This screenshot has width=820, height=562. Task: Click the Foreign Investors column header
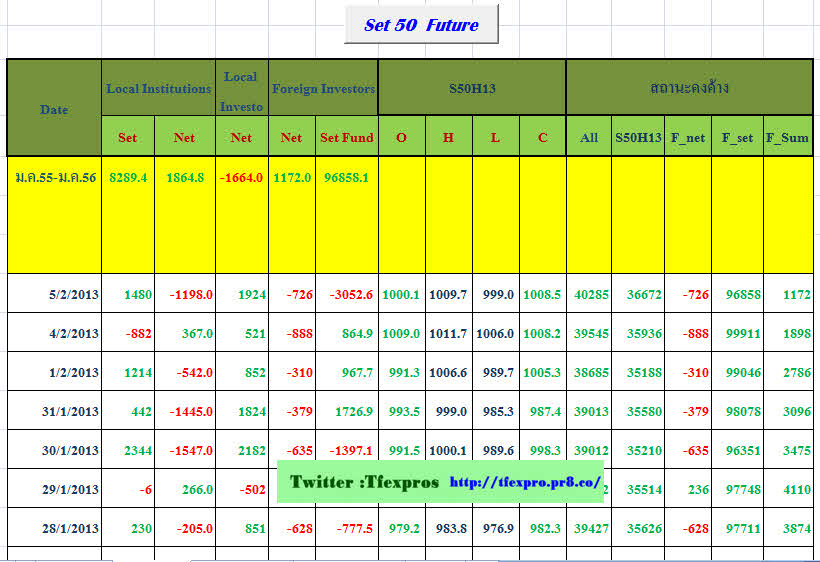click(323, 89)
